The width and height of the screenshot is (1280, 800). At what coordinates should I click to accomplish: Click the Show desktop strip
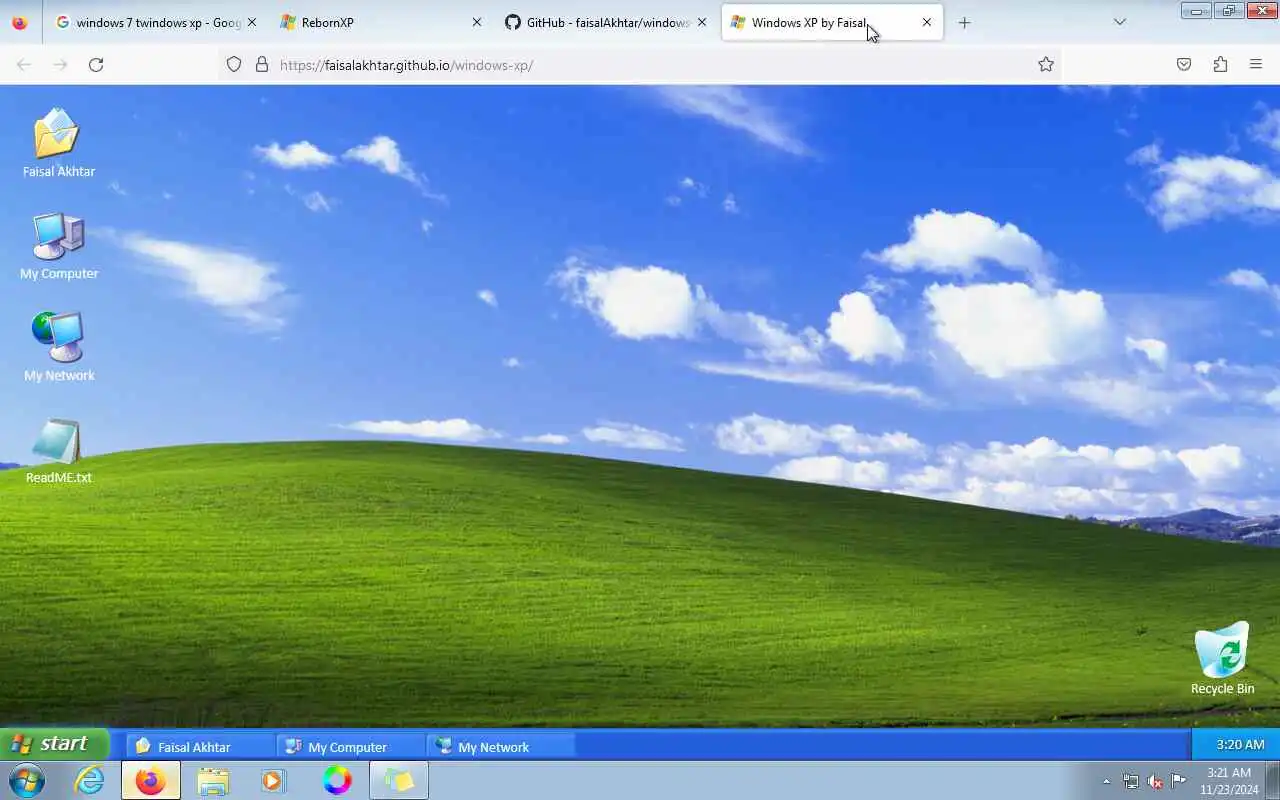click(x=1273, y=780)
